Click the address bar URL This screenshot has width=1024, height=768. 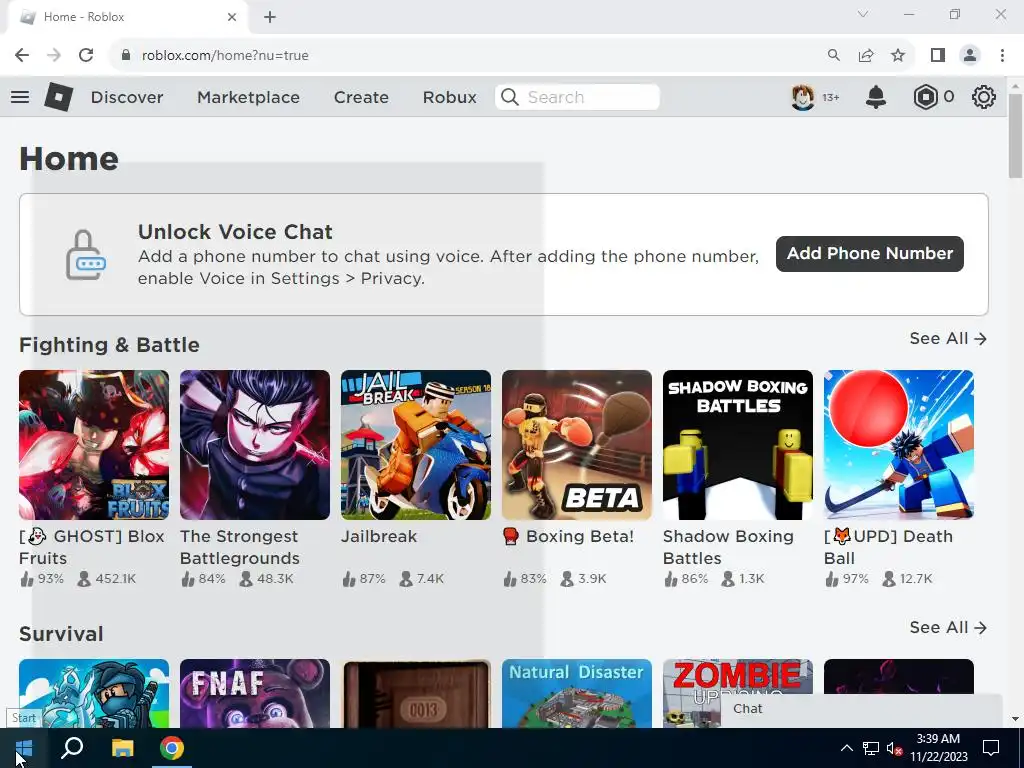(225, 56)
